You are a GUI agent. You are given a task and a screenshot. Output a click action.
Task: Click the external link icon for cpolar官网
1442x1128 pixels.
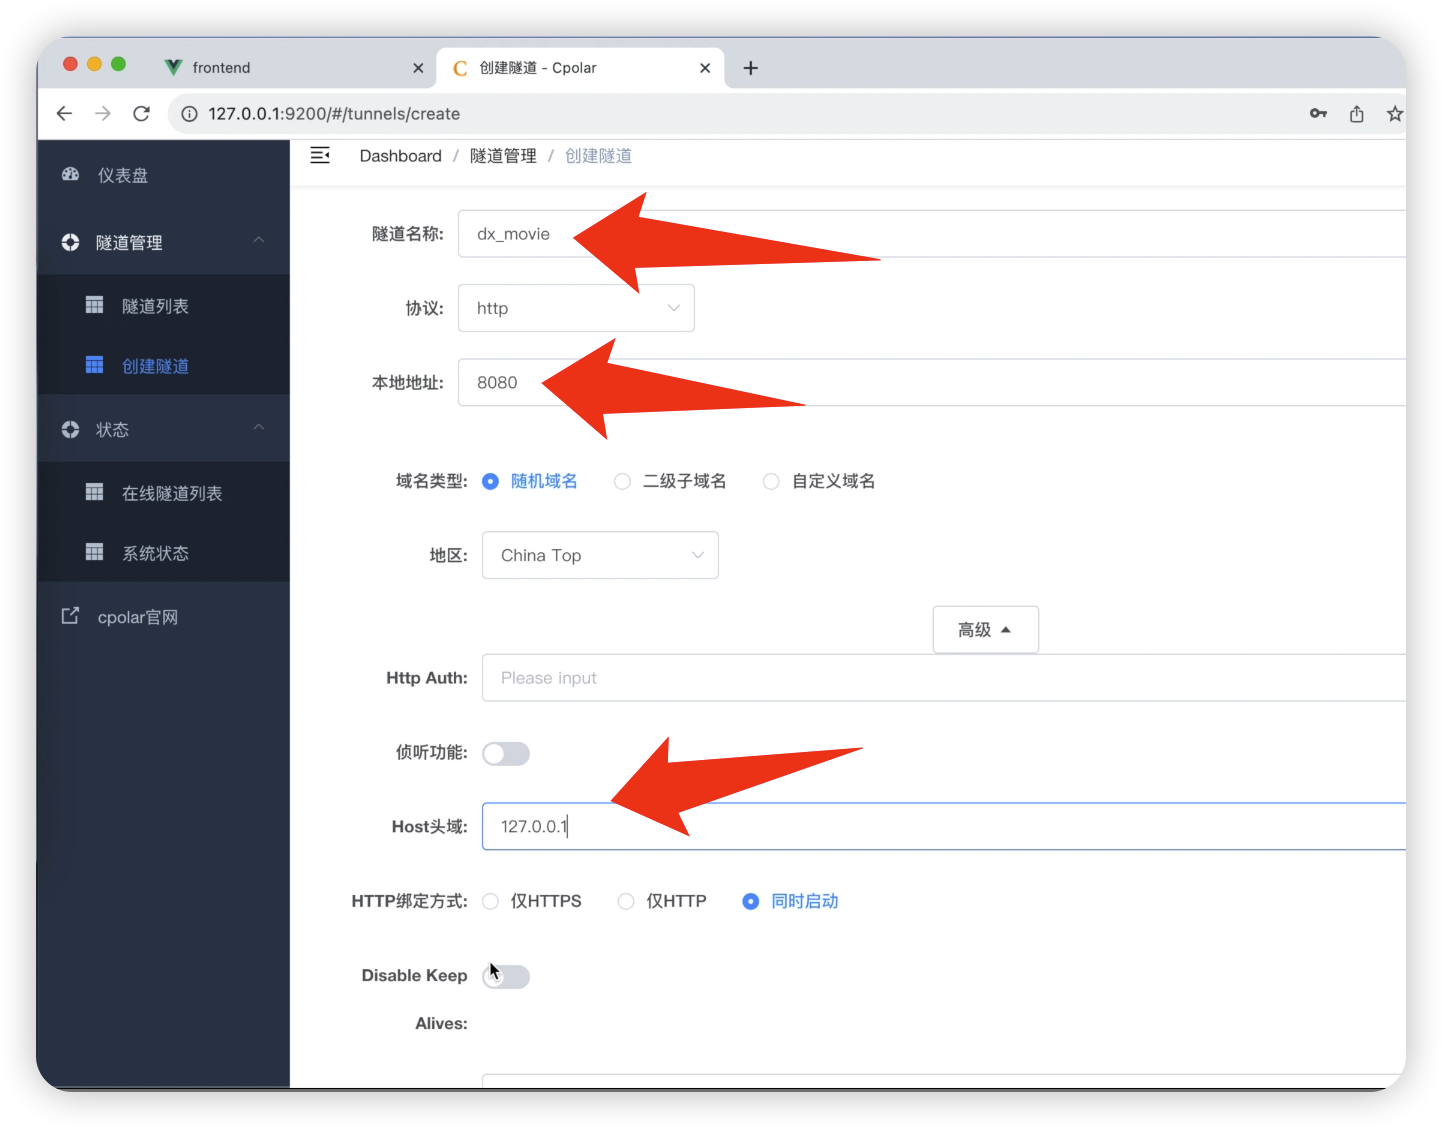(70, 616)
